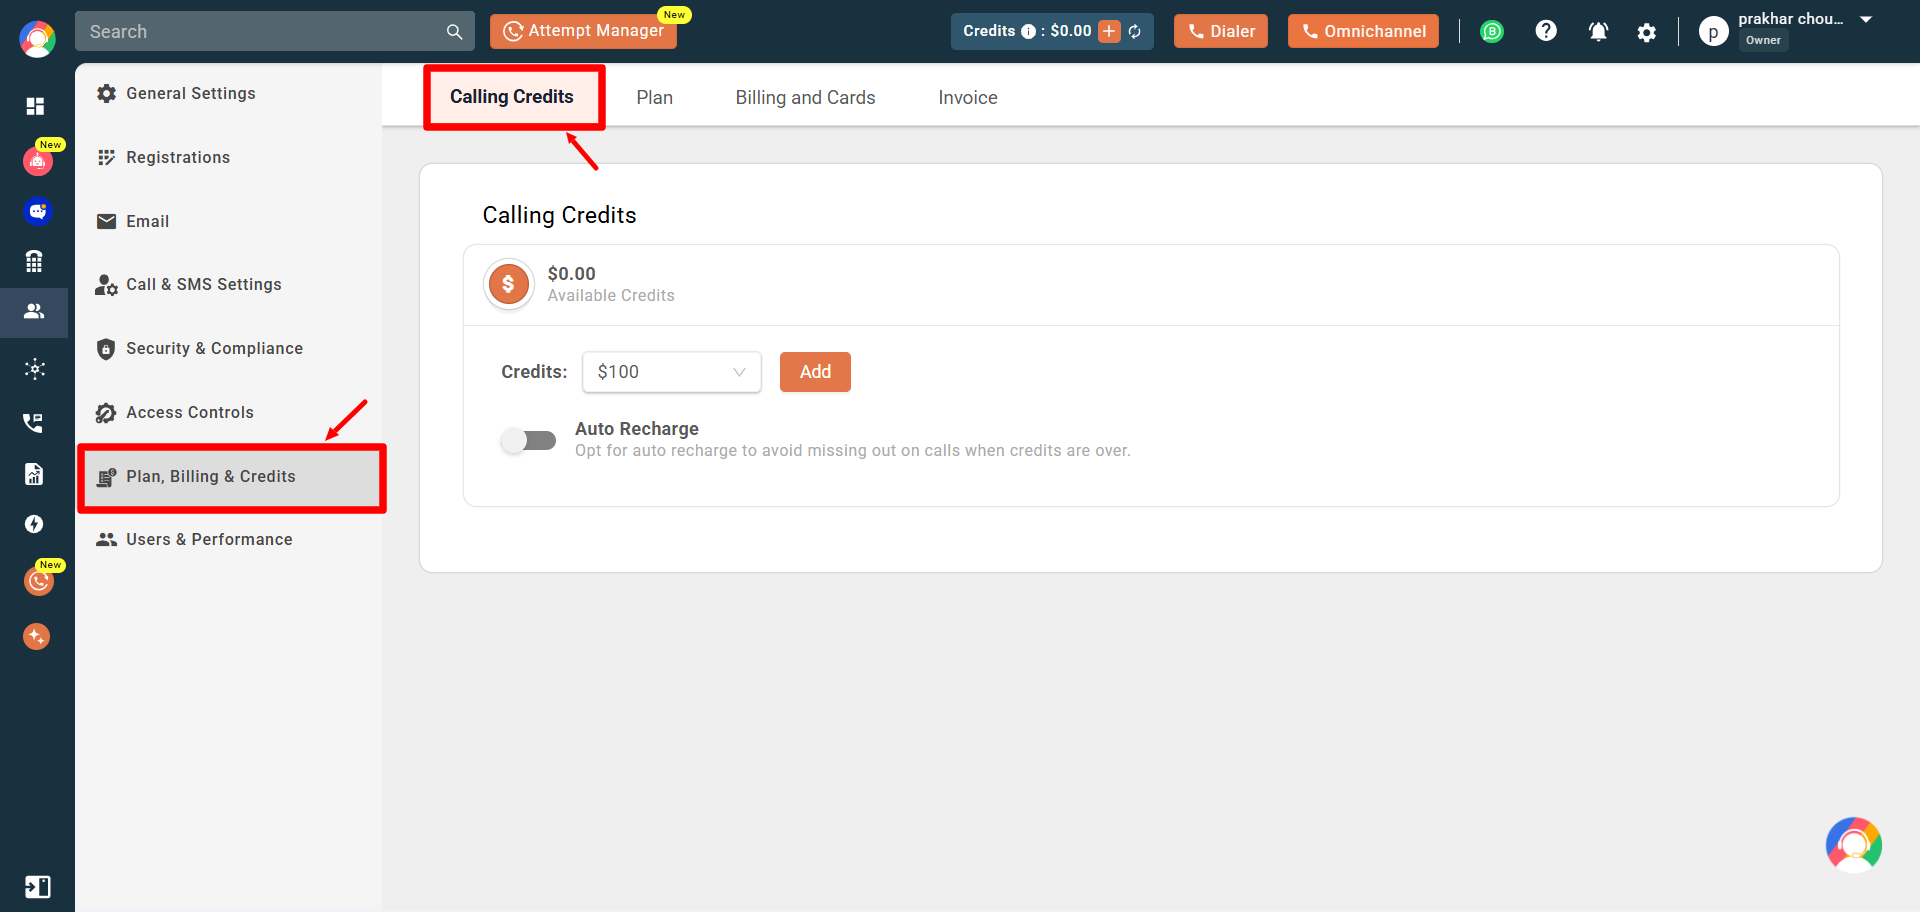1920x912 pixels.
Task: Open the Attempt Manager button
Action: coord(583,31)
